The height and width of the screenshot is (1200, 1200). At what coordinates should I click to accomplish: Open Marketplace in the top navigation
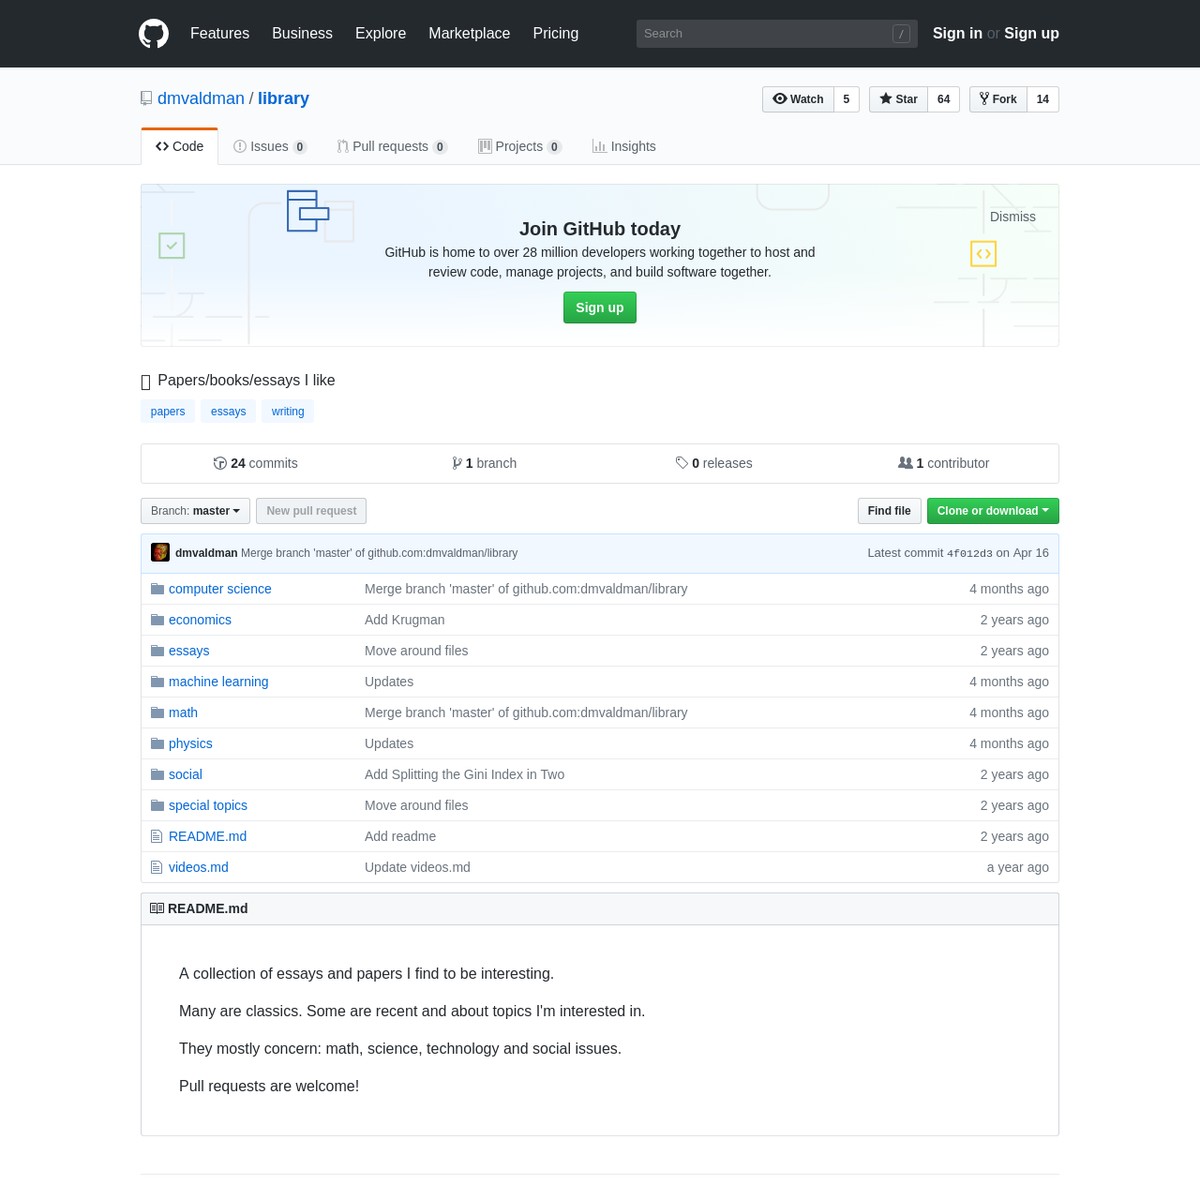pos(469,33)
